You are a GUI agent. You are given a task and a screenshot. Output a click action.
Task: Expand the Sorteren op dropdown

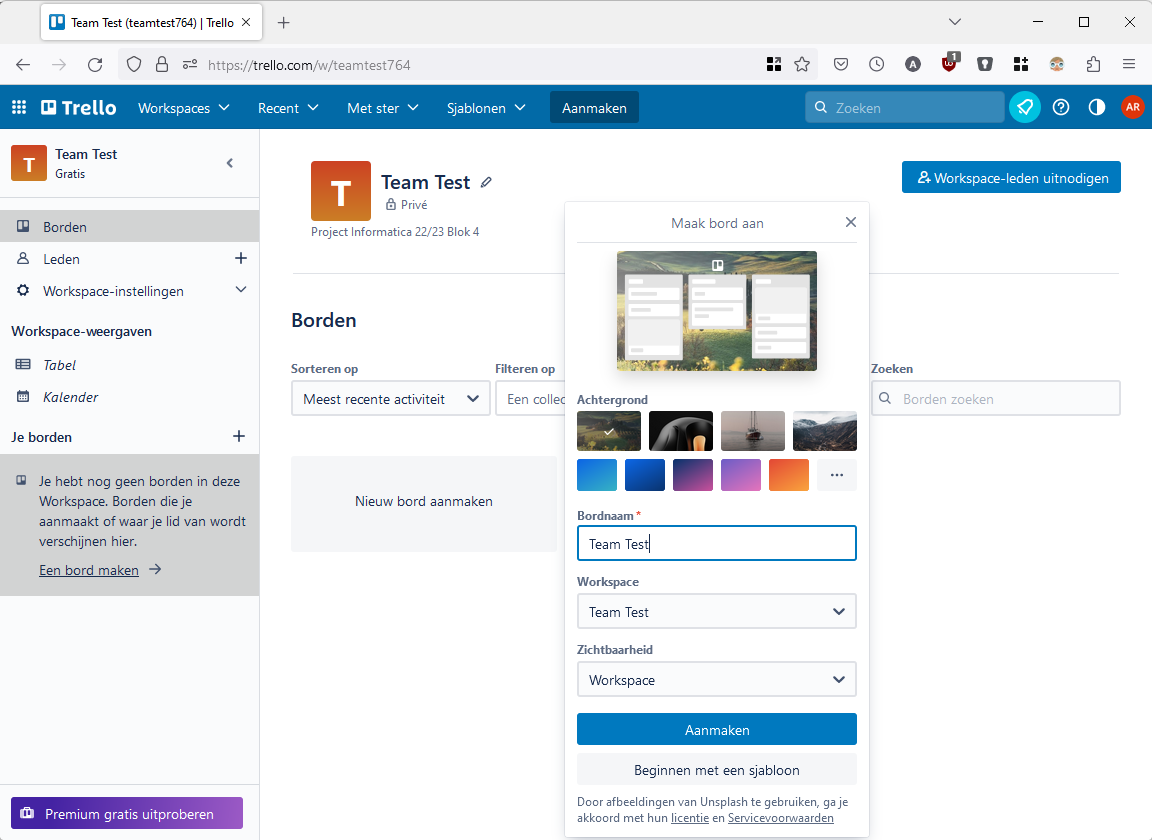point(390,399)
